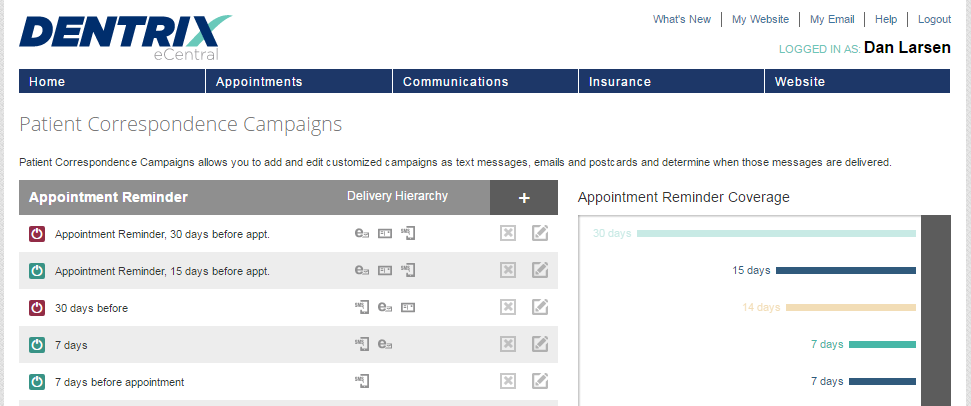Click SMS icon in Appointment Reminder 30 days row
The image size is (971, 406).
pos(408,233)
